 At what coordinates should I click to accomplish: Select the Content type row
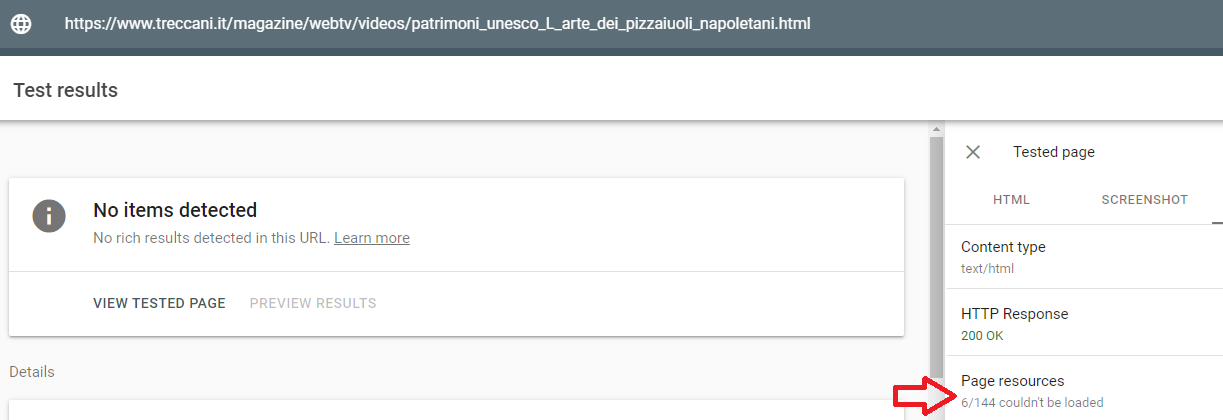point(1084,256)
